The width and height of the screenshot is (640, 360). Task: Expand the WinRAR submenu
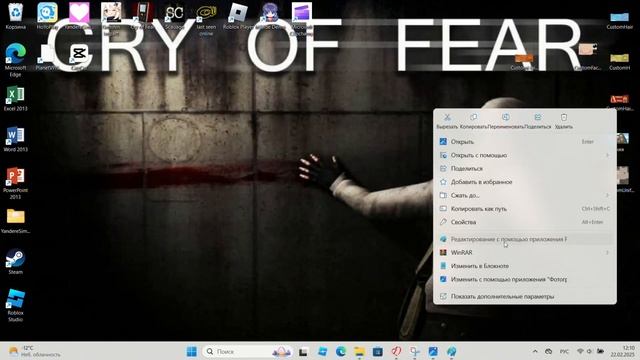[x=524, y=253]
